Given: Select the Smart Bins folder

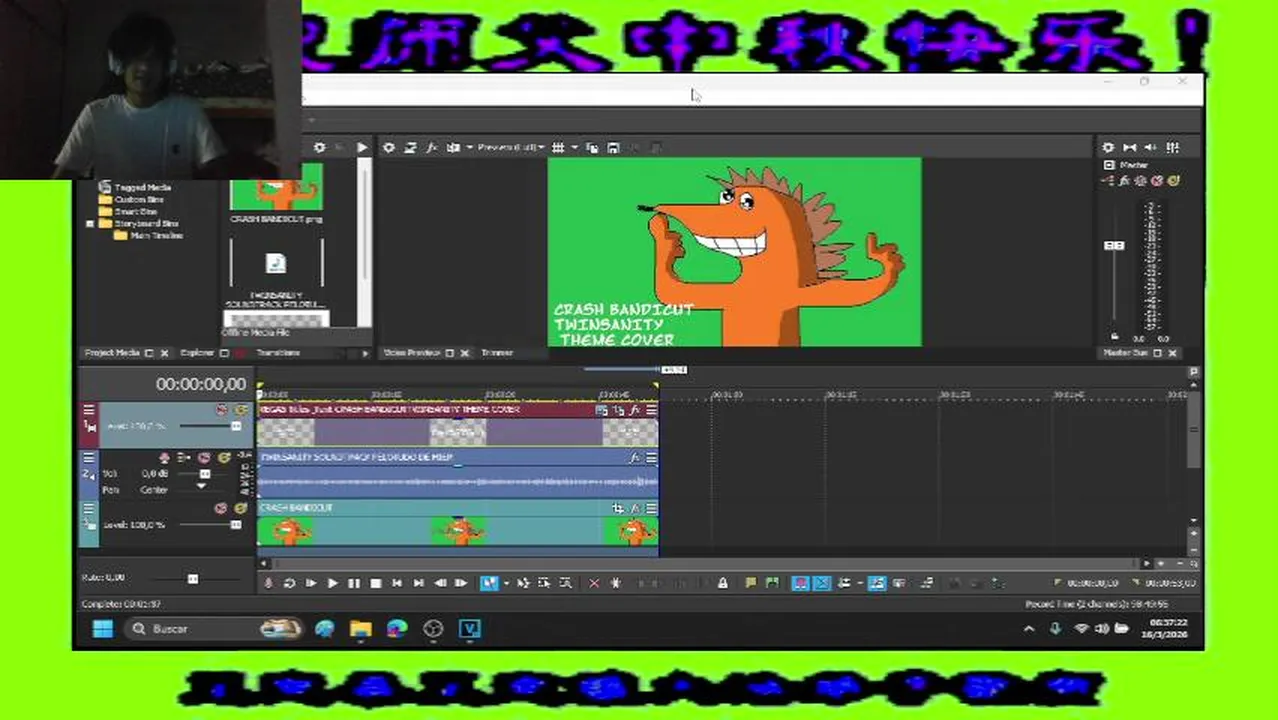Looking at the screenshot, I should 137,211.
